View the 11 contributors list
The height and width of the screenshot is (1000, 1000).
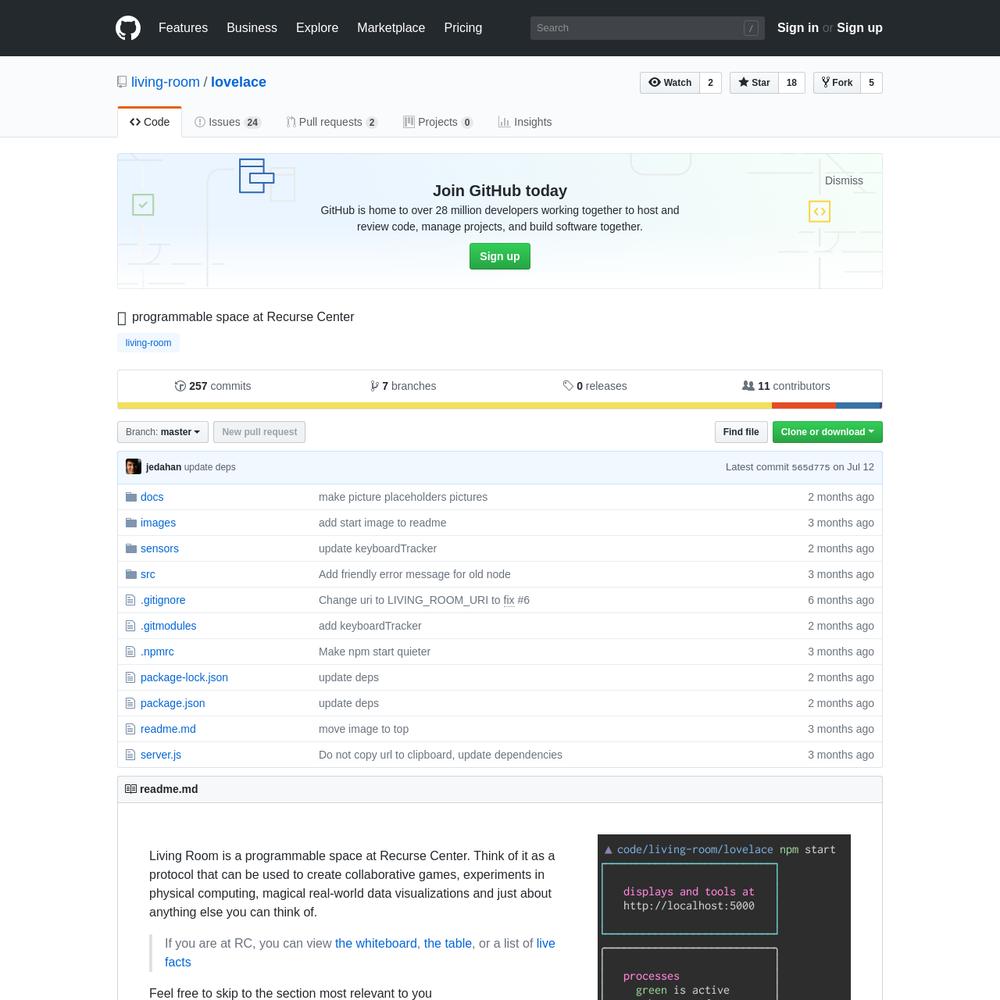[x=786, y=386]
